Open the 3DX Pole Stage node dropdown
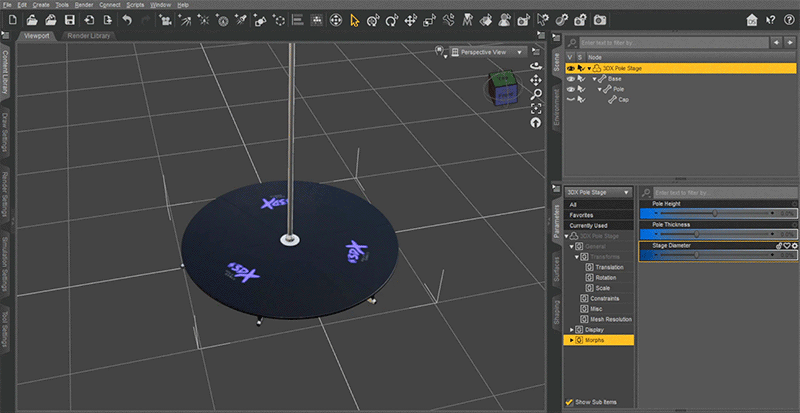Viewport: 800px width, 413px height. (598, 192)
